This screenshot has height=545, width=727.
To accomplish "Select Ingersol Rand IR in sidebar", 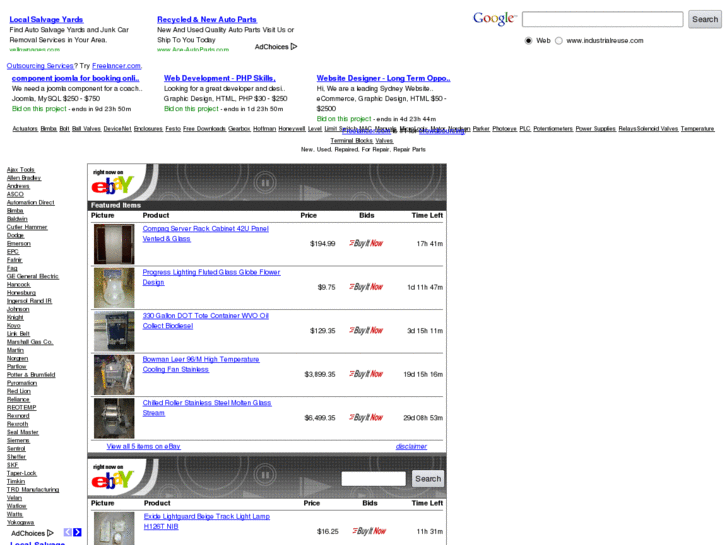I will pyautogui.click(x=29, y=301).
